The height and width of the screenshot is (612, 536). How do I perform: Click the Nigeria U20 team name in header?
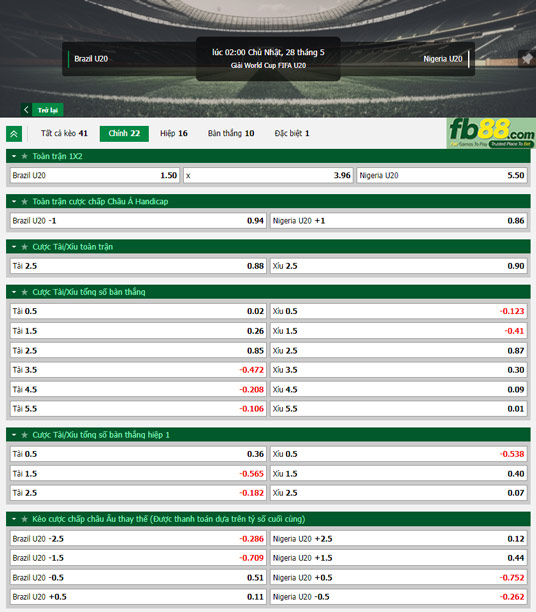click(x=443, y=59)
